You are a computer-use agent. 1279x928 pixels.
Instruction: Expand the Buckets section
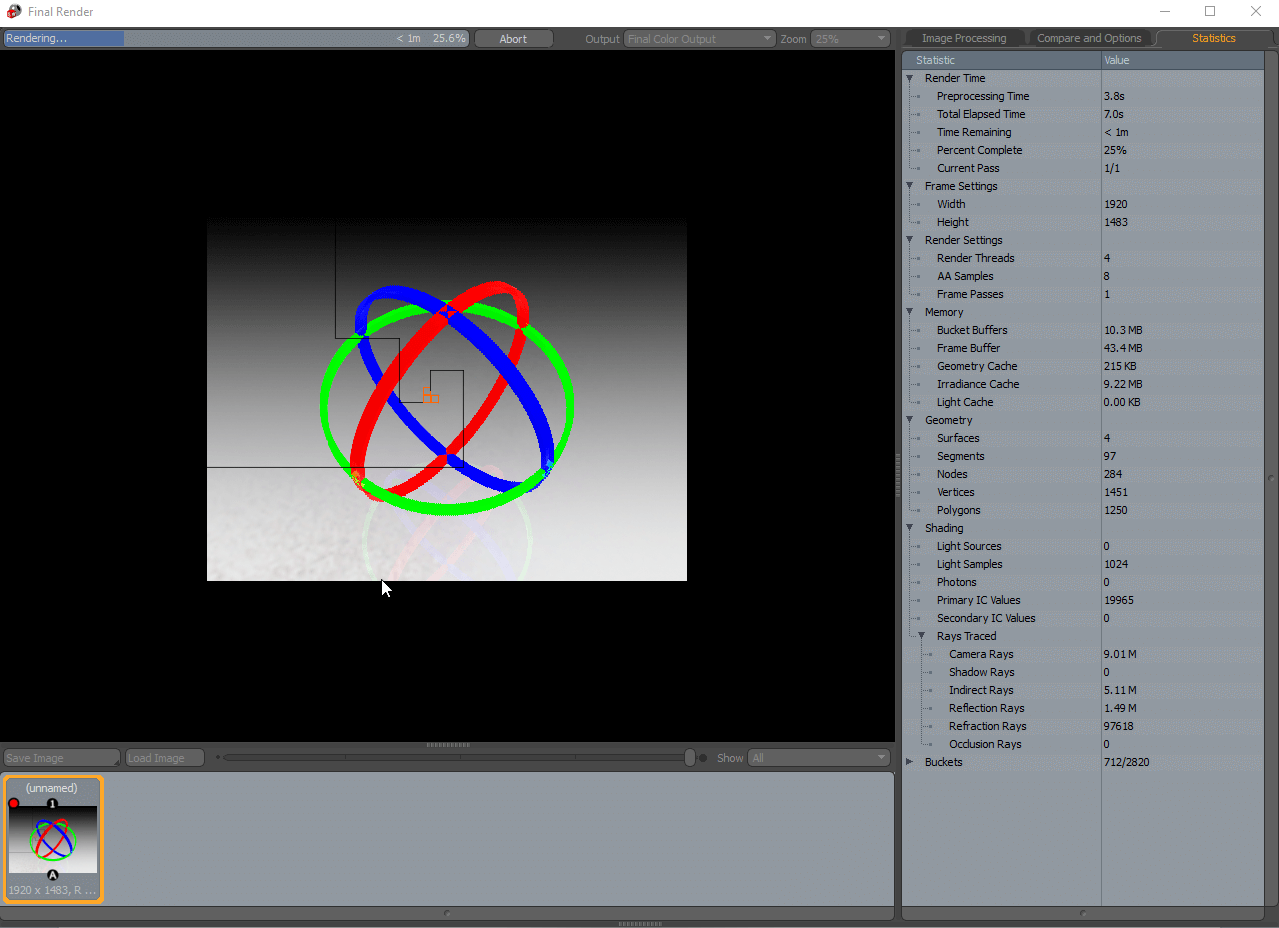pyautogui.click(x=910, y=762)
